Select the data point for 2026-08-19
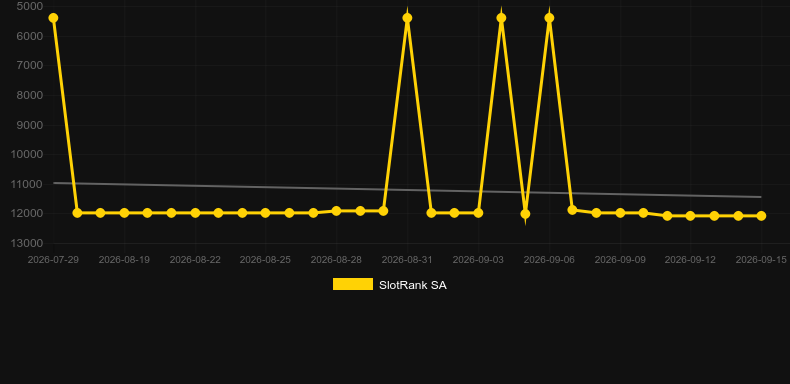The image size is (790, 384). click(x=124, y=213)
